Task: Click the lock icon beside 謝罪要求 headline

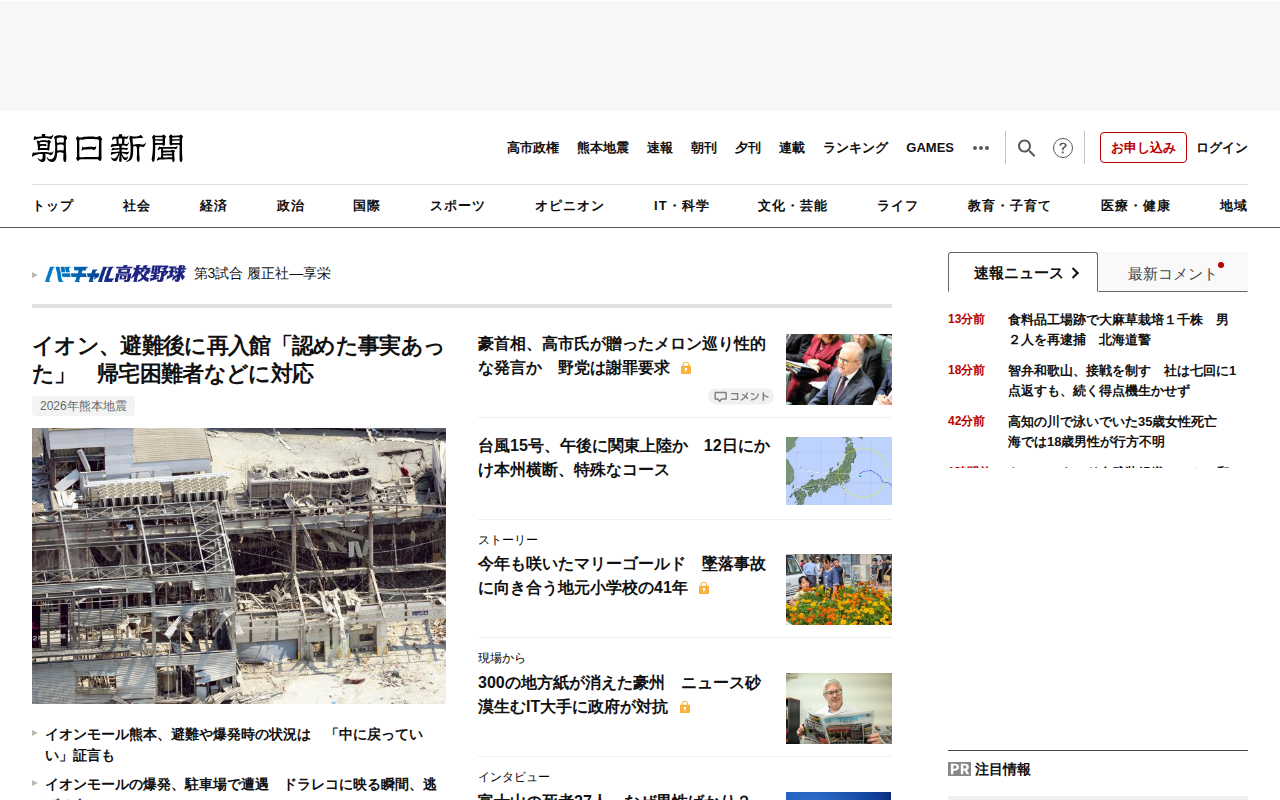Action: [686, 368]
